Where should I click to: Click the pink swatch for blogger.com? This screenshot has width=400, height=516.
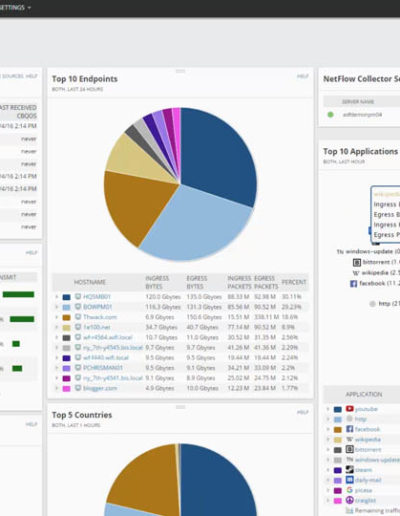[x=67, y=388]
